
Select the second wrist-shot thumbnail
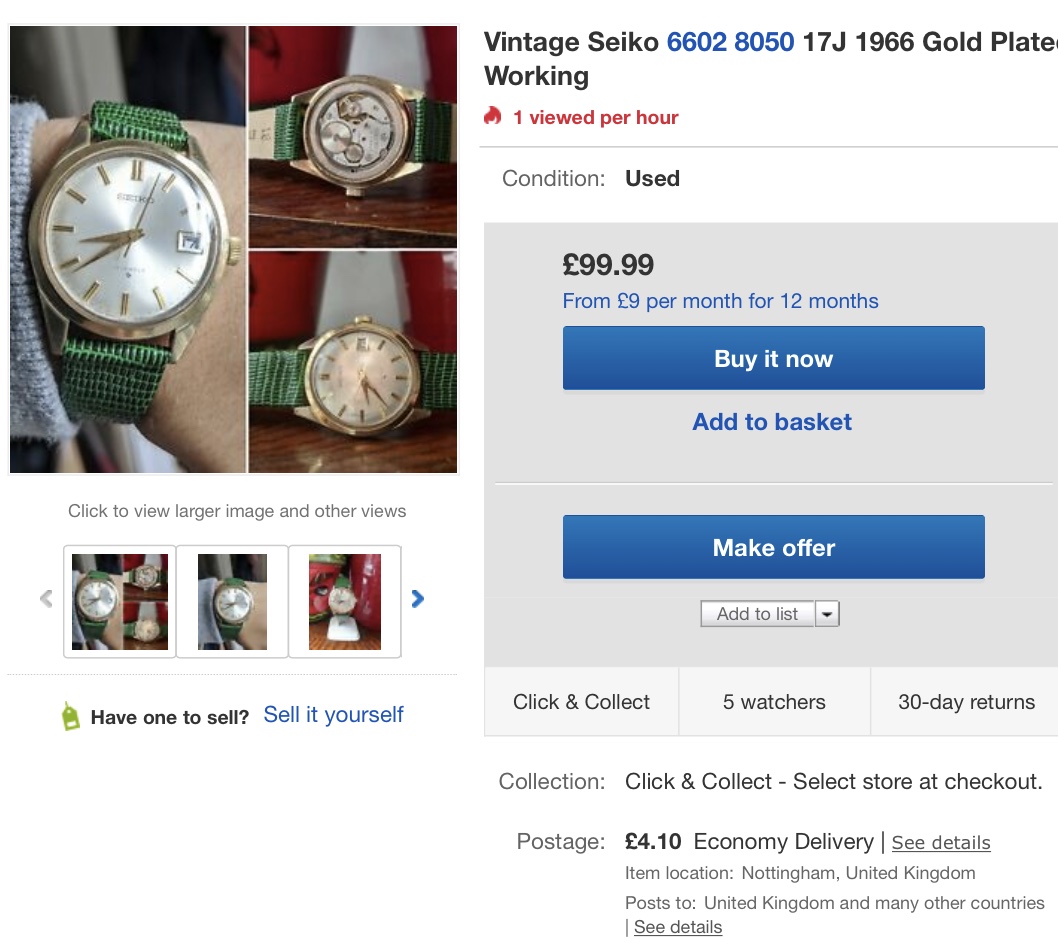pos(232,601)
